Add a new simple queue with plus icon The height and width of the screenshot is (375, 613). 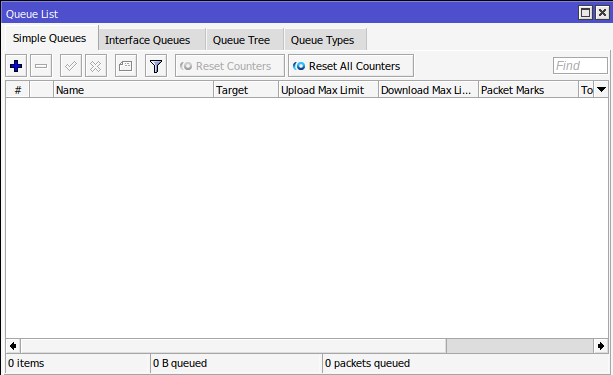click(16, 66)
